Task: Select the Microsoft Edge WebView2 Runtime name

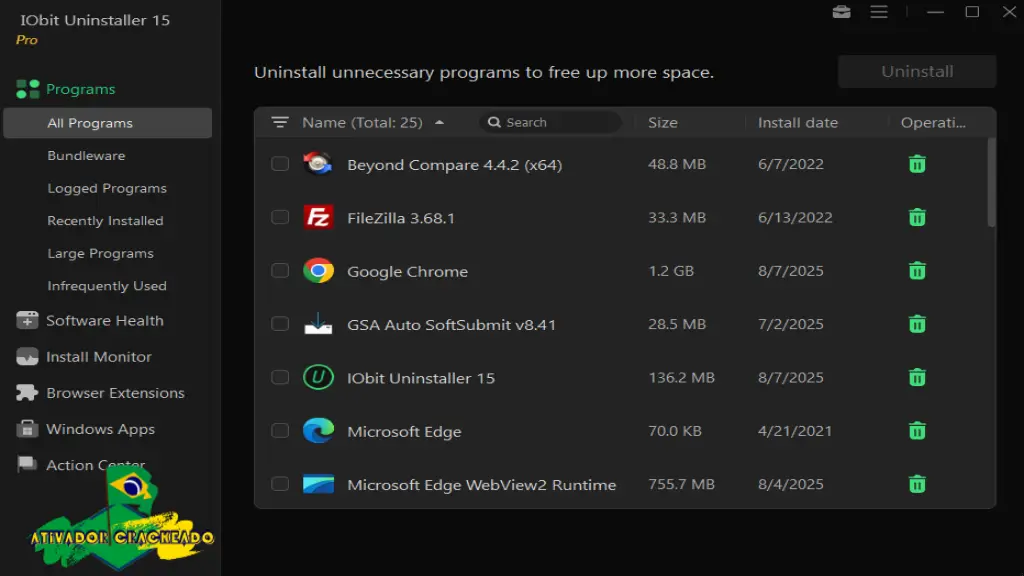Action: pyautogui.click(x=481, y=485)
